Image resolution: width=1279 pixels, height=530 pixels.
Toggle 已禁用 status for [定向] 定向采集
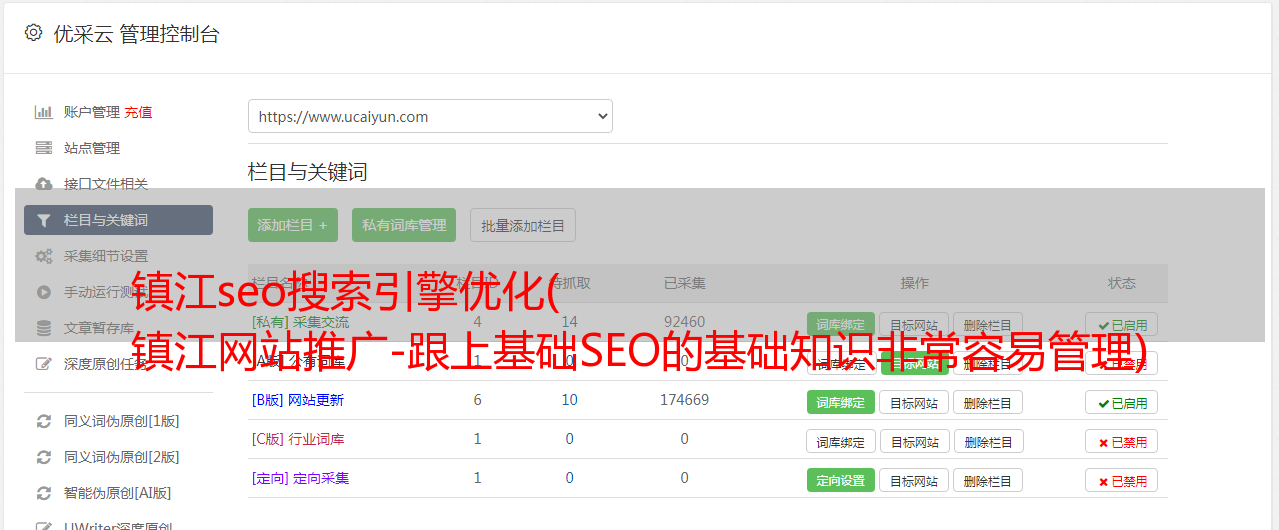[x=1122, y=480]
